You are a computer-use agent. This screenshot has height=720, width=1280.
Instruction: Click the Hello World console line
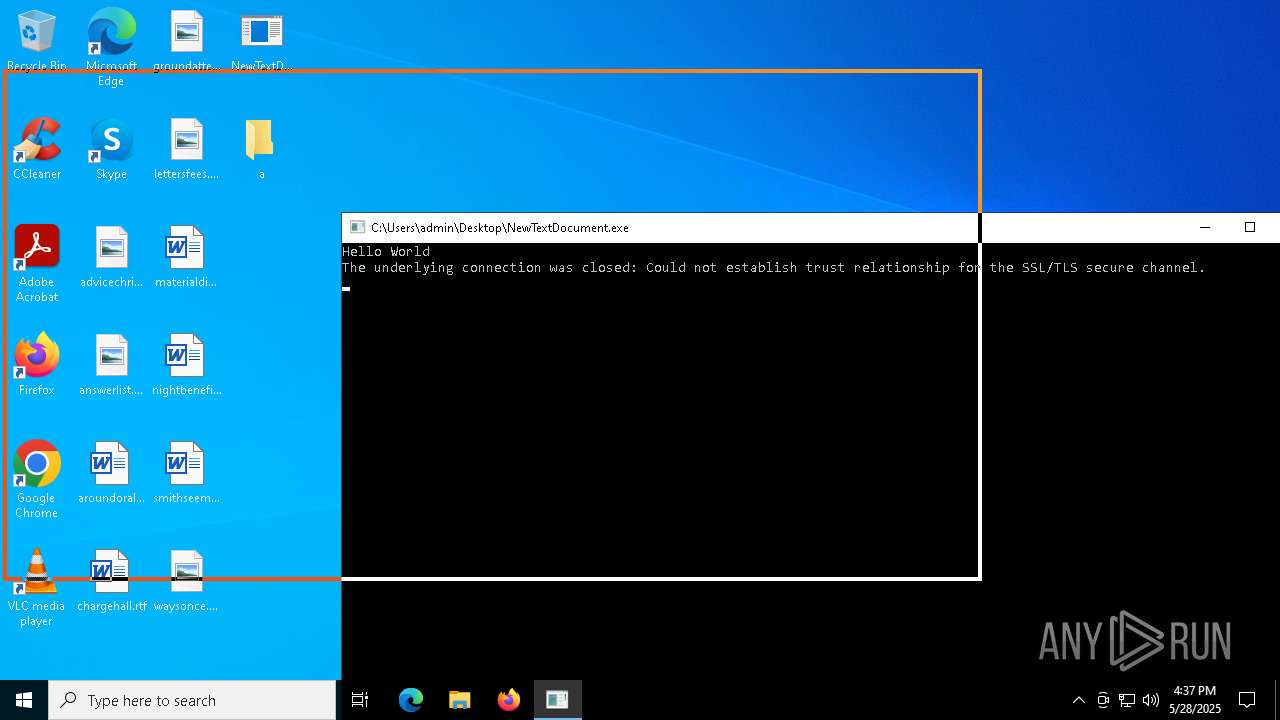(386, 252)
